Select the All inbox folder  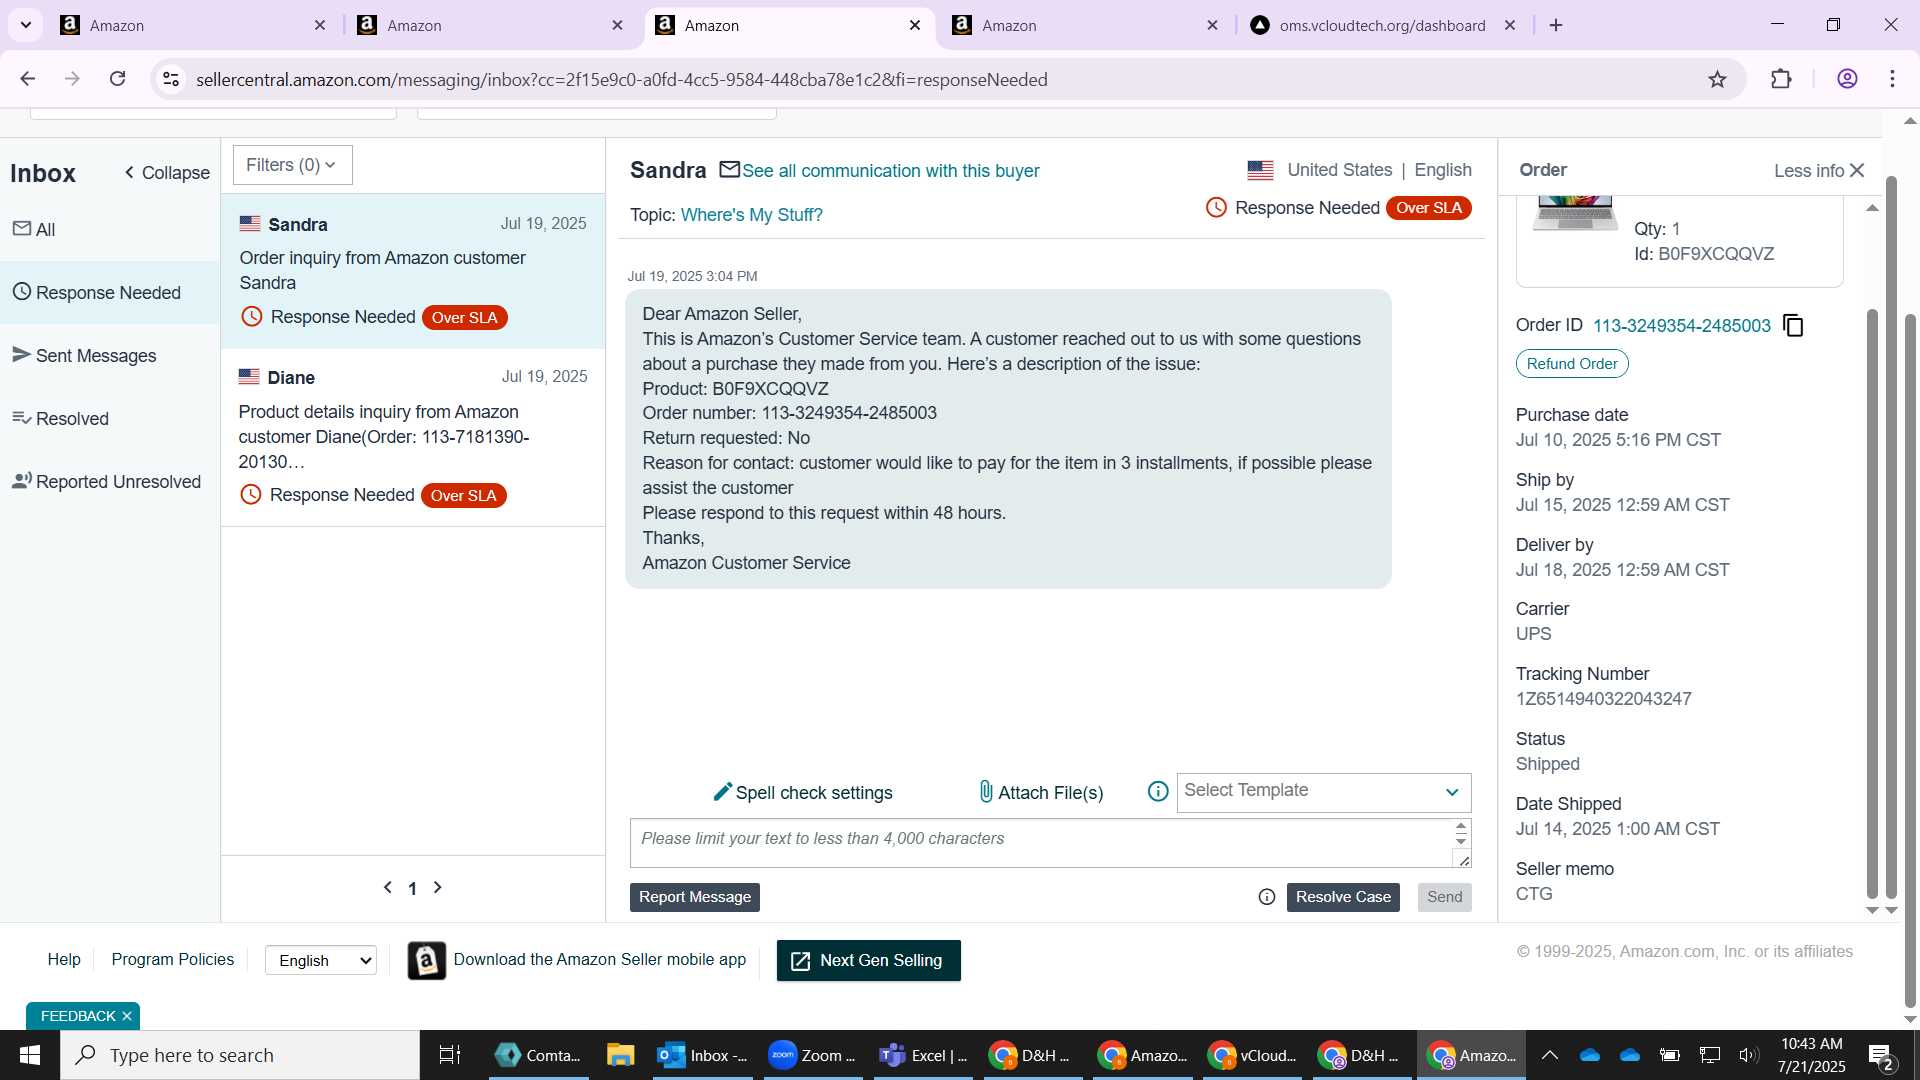110,229
